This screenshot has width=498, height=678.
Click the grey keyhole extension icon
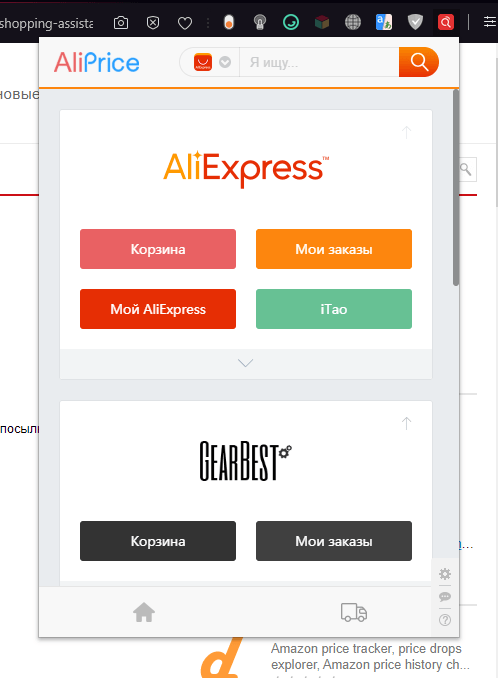(x=260, y=22)
